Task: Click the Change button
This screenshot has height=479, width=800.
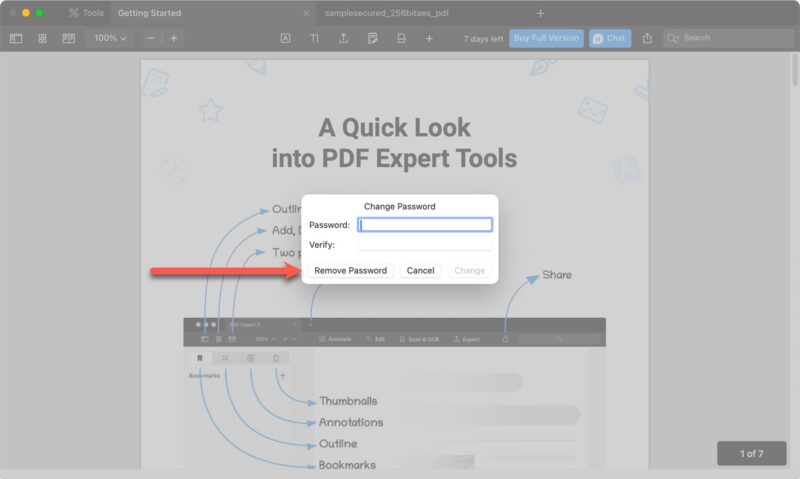Action: [x=469, y=270]
